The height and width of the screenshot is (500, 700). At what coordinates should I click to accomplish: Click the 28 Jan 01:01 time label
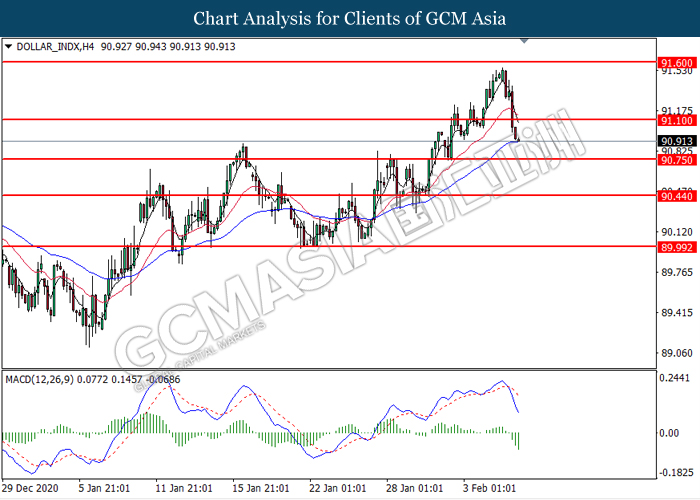[414, 488]
